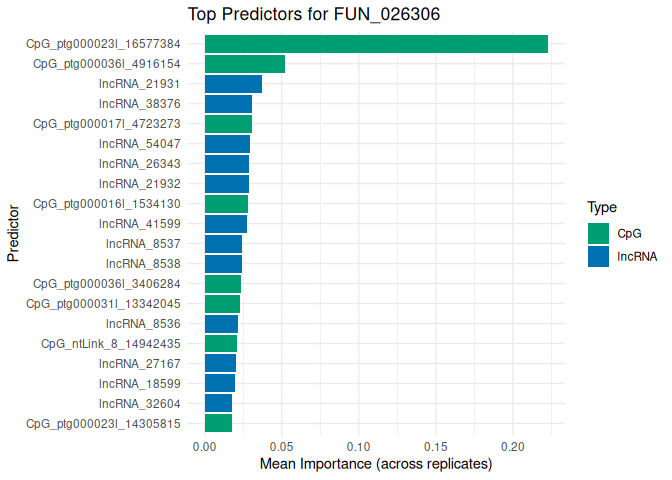672x480 pixels.
Task: Click the CpG_ptg000023l_14305815 bar at bottom
Action: 218,423
